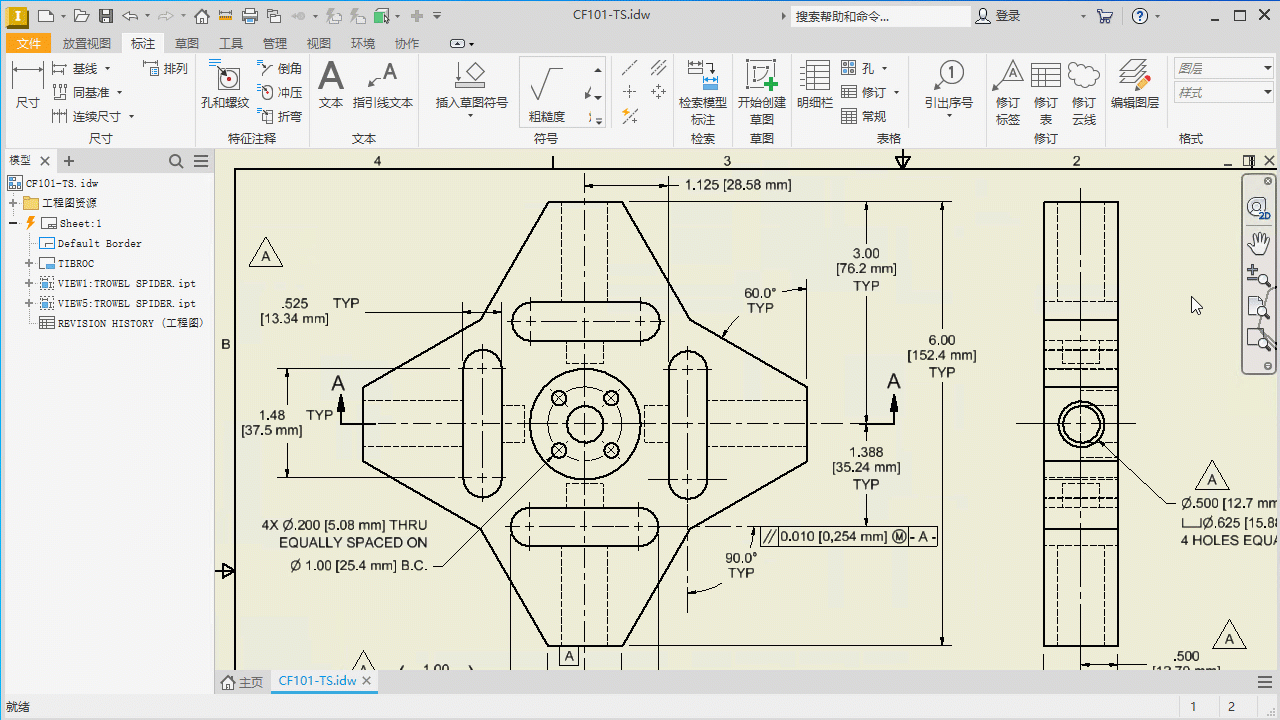Click the Open file icon
This screenshot has height=720, width=1280.
(82, 16)
